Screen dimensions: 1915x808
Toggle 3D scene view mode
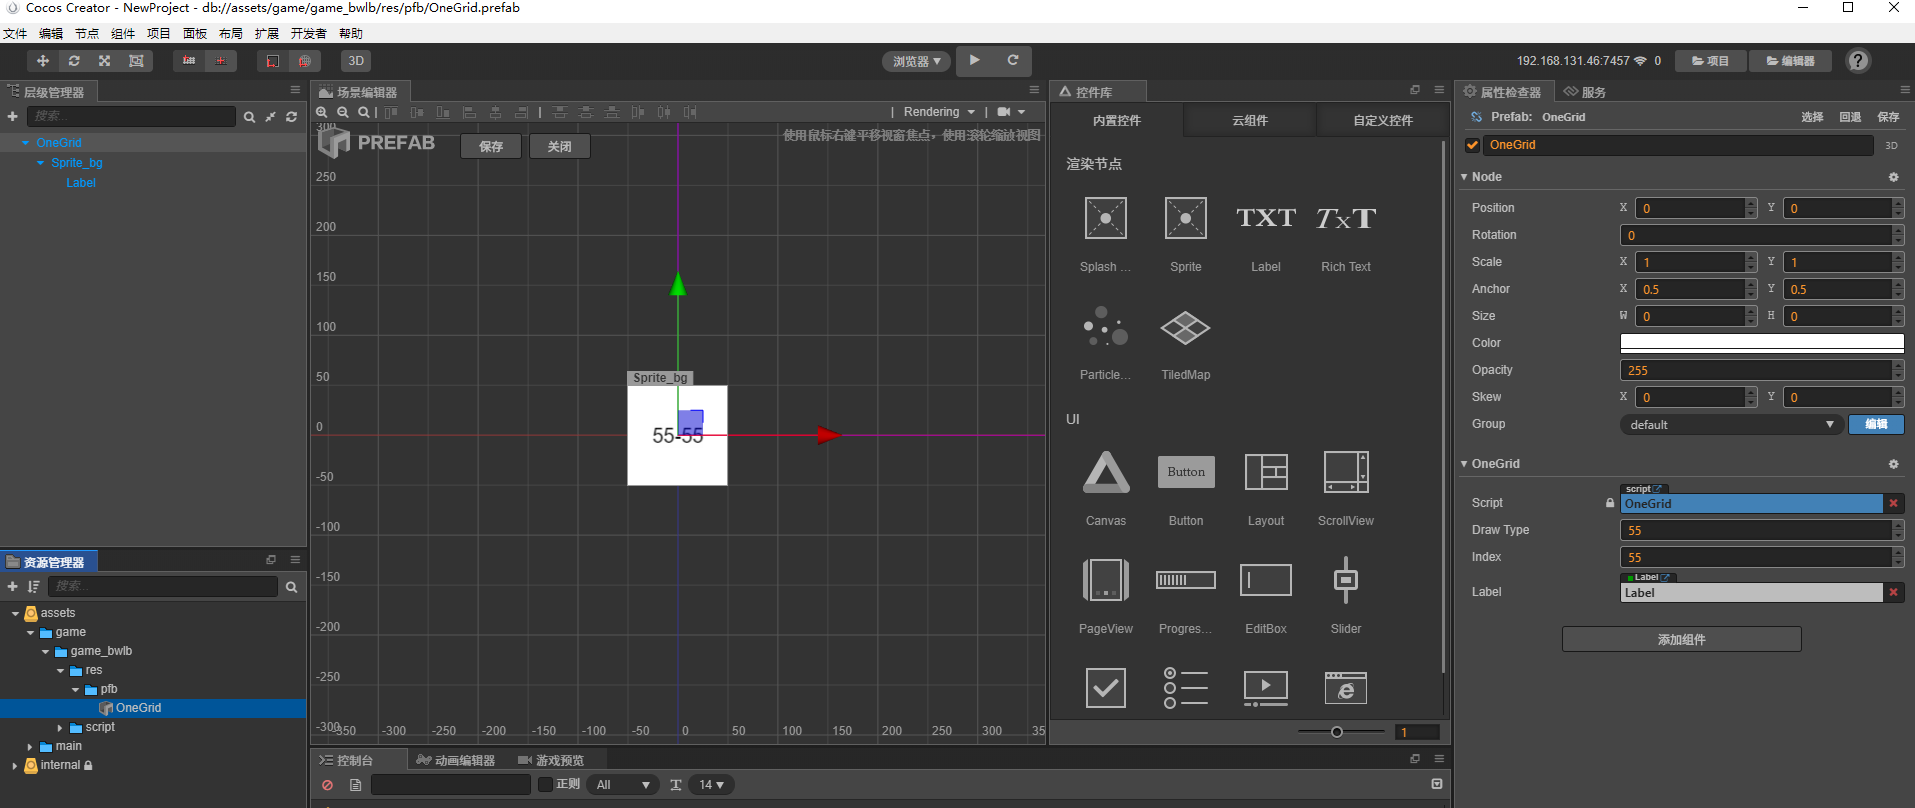(356, 61)
